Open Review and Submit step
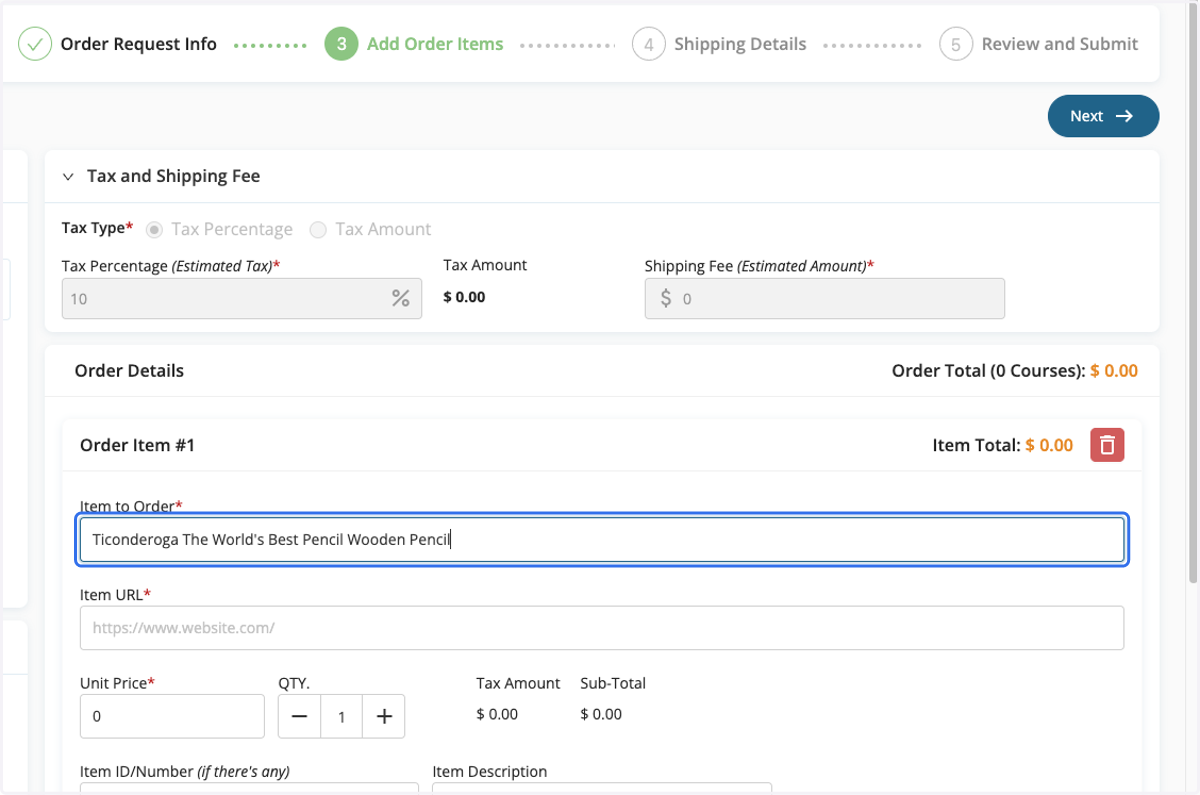 click(x=1060, y=44)
